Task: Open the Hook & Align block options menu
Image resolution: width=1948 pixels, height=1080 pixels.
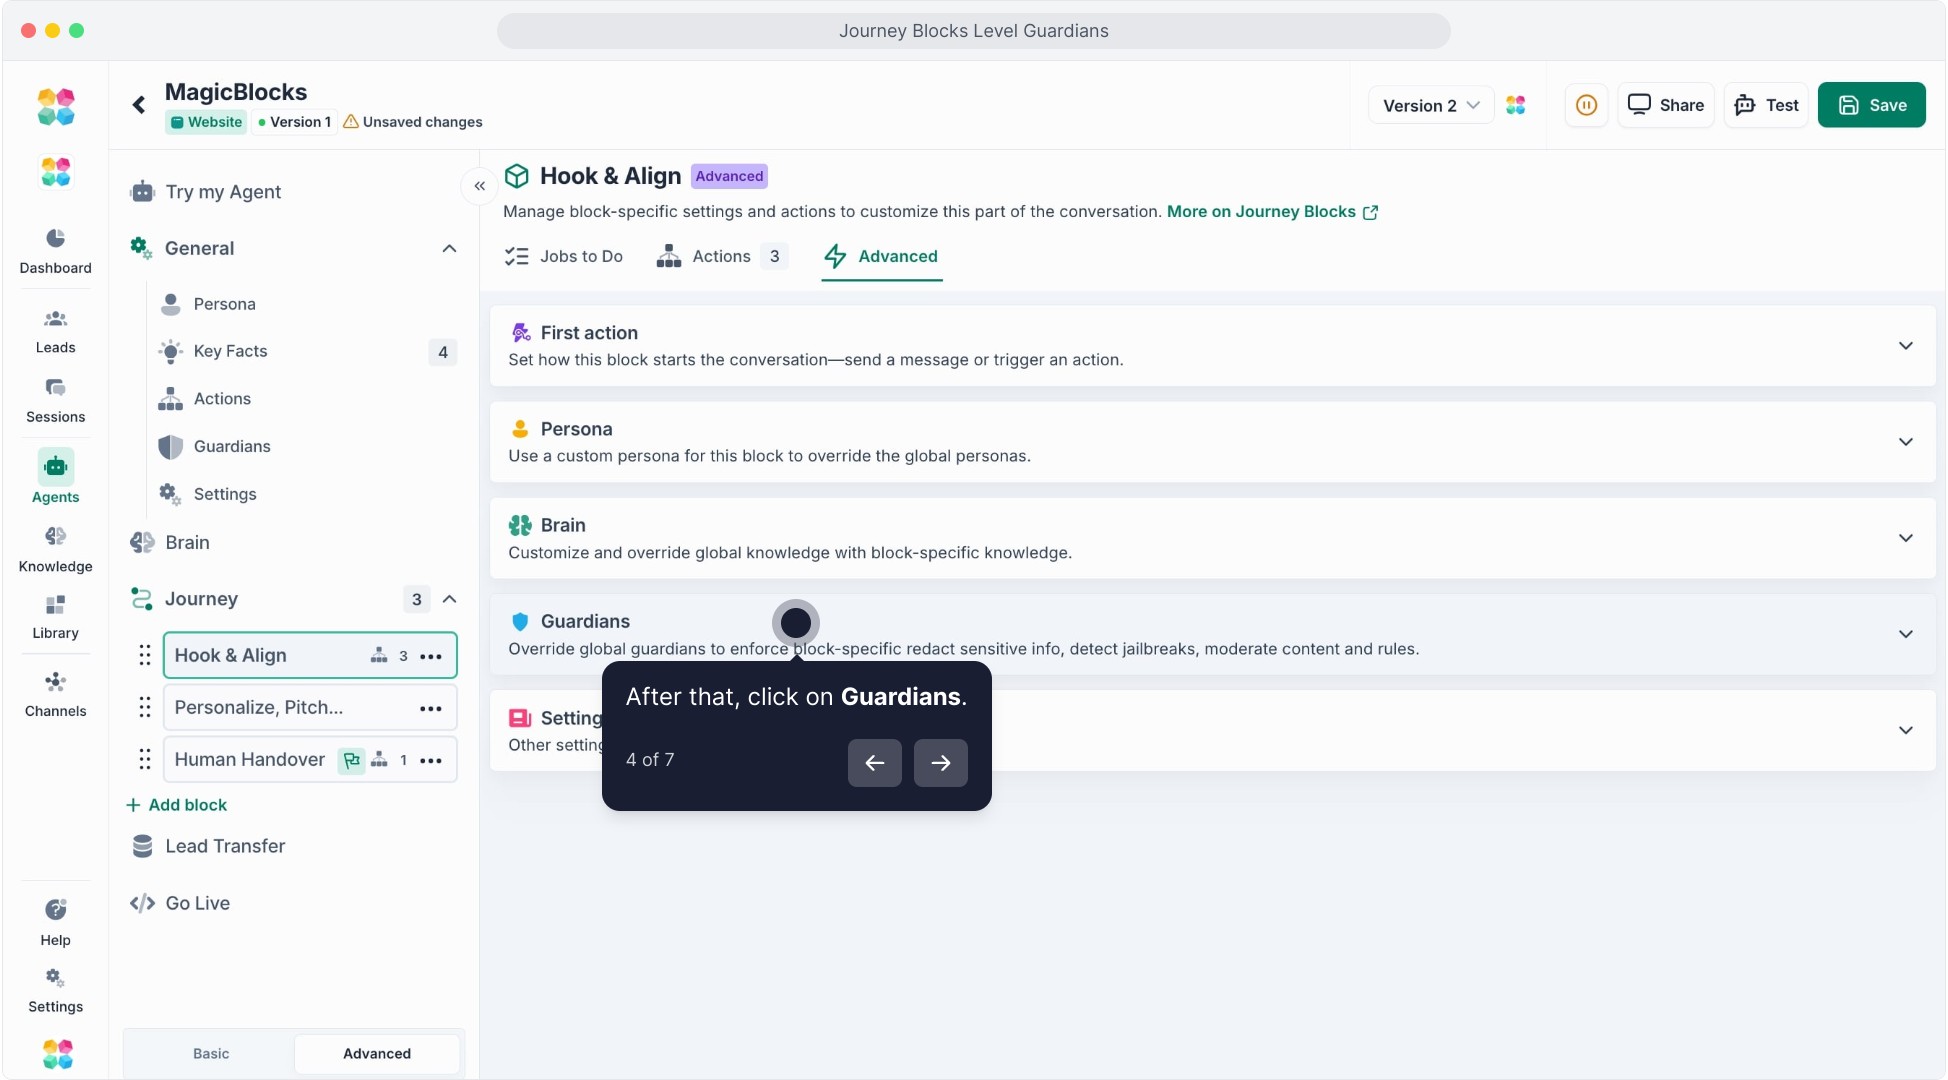Action: [x=431, y=656]
